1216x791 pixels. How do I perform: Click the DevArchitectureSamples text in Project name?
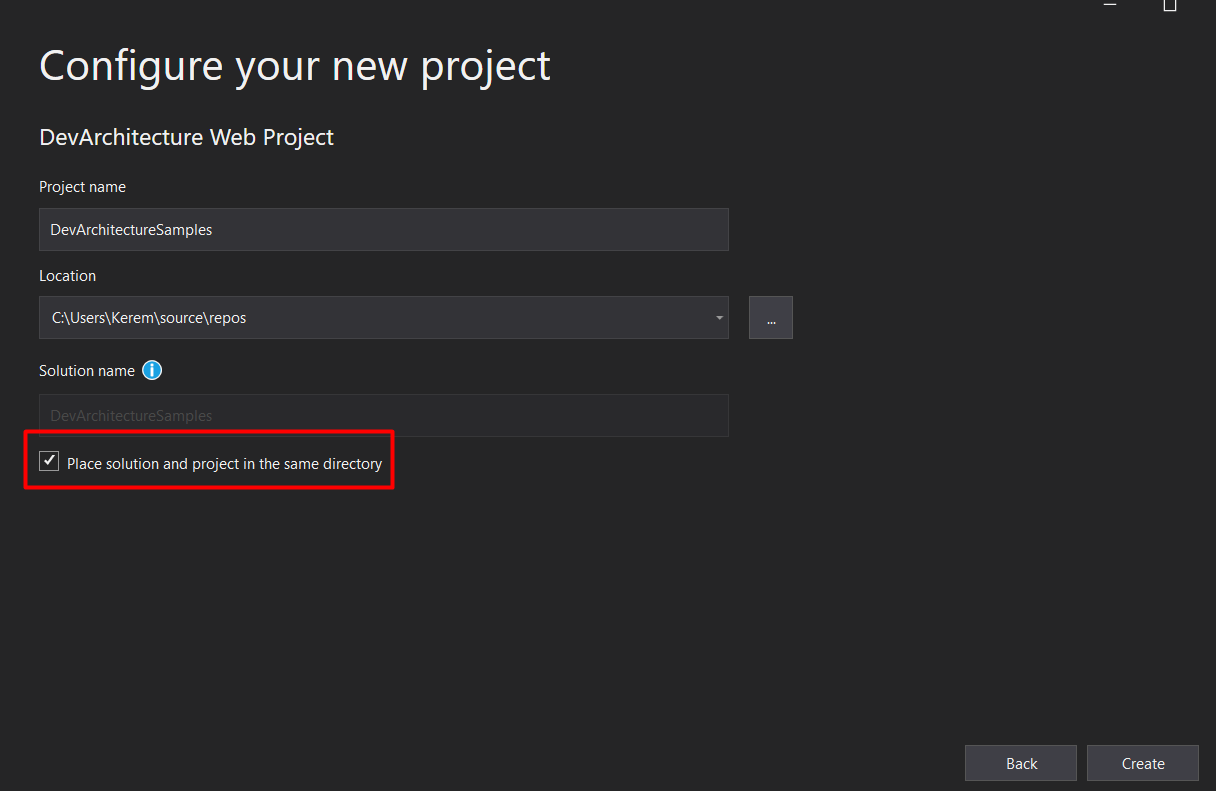[x=131, y=229]
